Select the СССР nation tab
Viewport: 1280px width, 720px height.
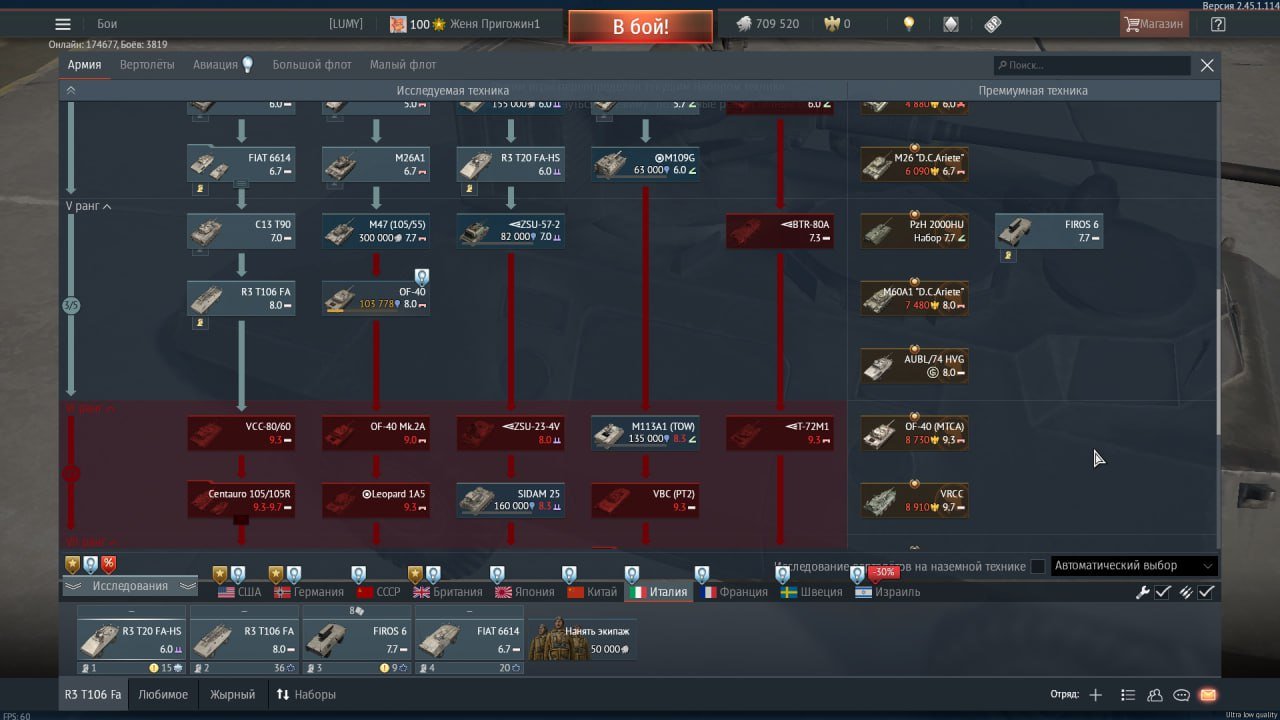[379, 592]
